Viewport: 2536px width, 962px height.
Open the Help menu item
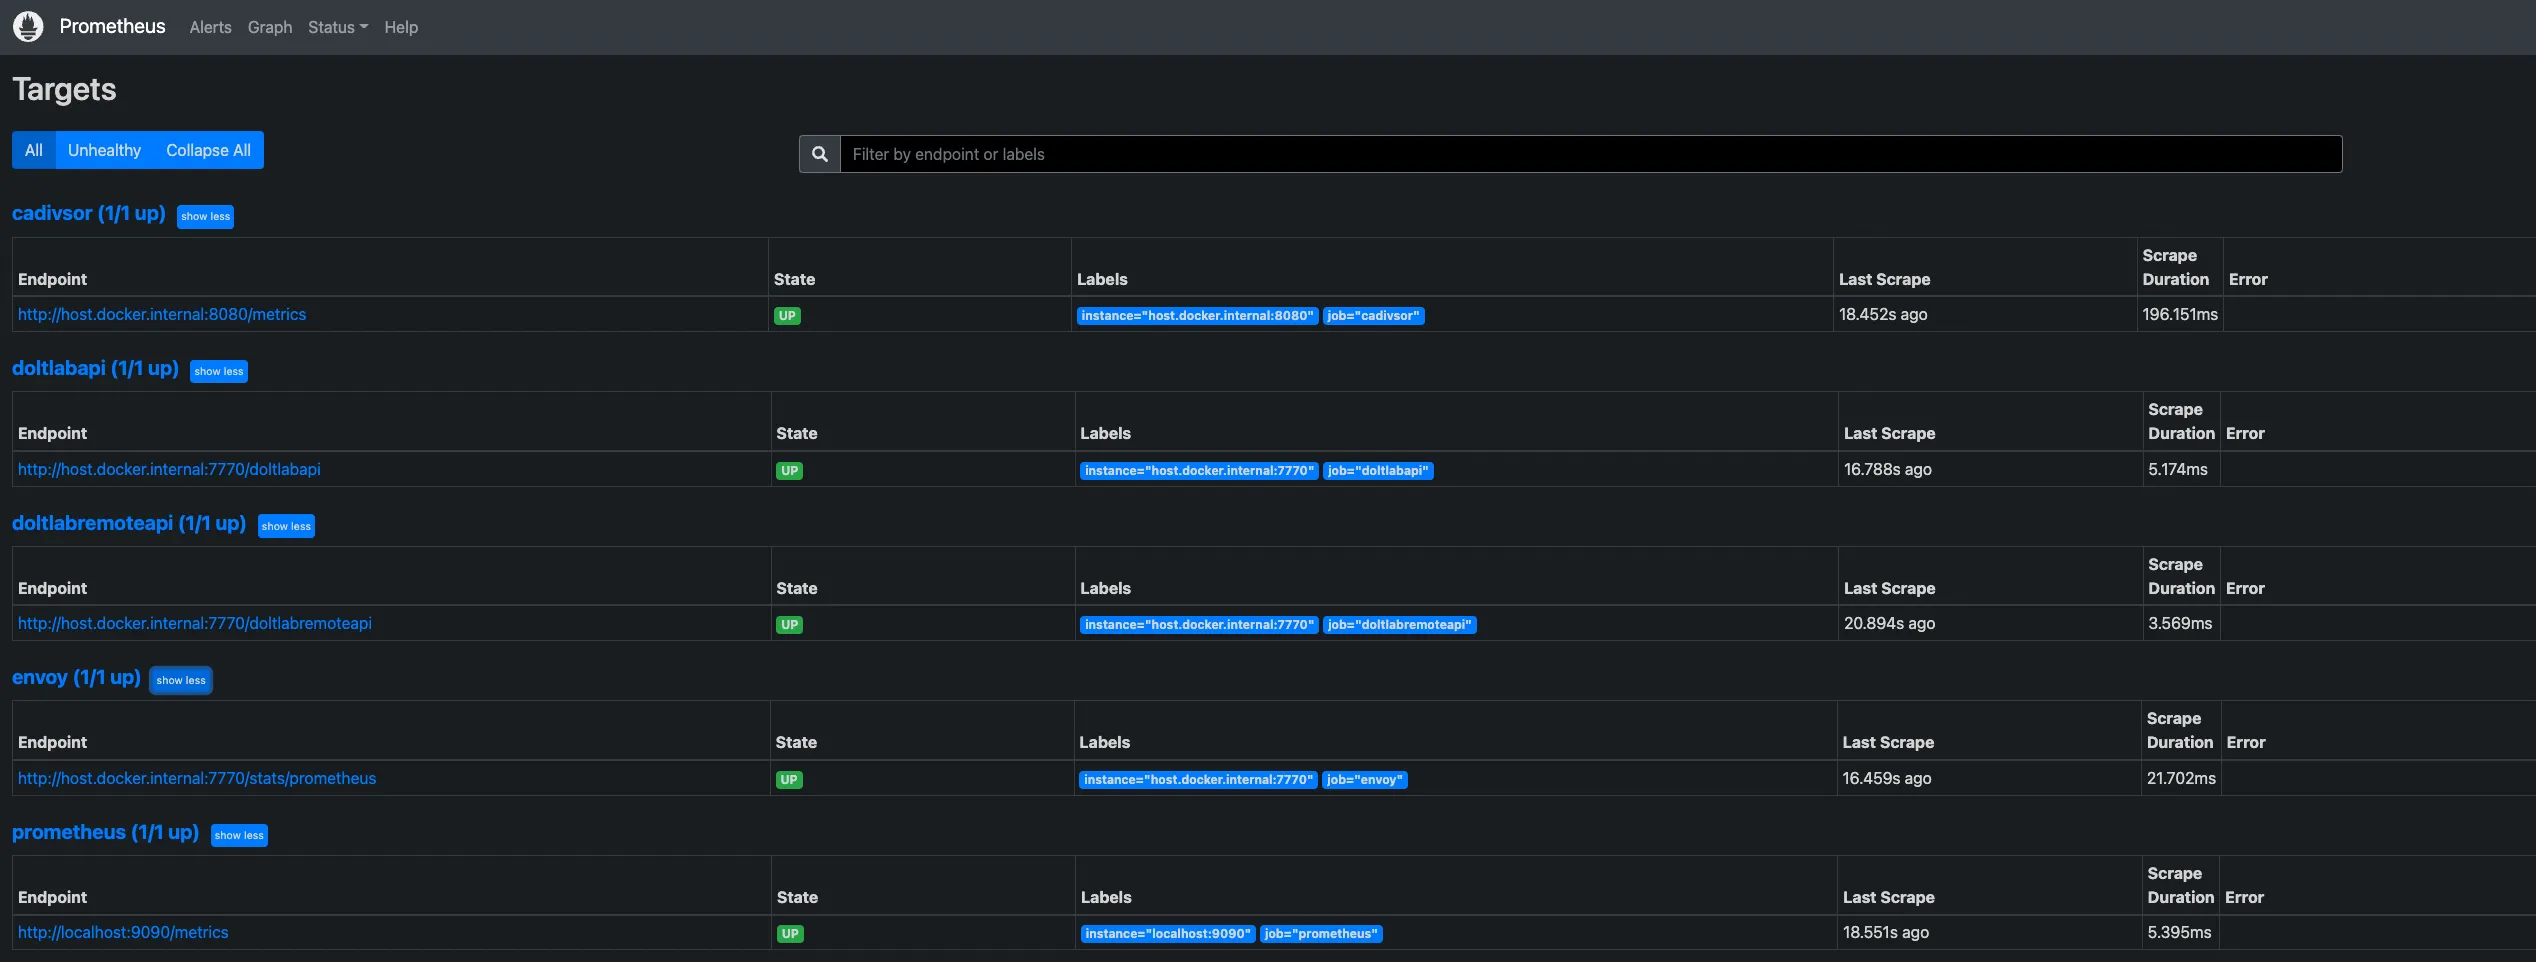[x=401, y=27]
